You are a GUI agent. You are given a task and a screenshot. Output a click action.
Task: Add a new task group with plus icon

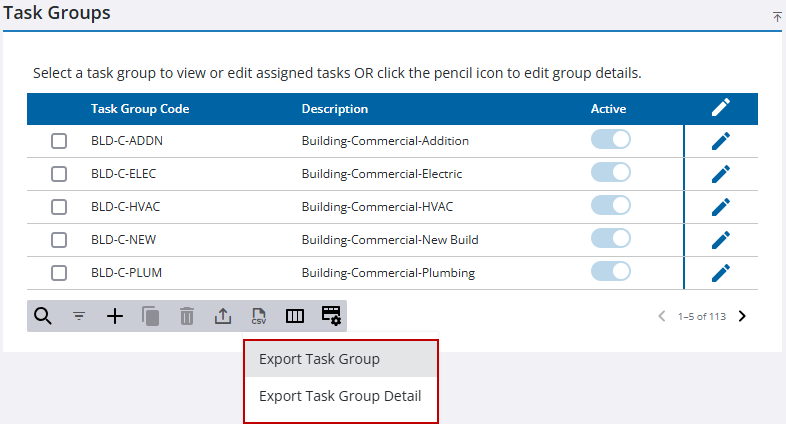point(115,316)
